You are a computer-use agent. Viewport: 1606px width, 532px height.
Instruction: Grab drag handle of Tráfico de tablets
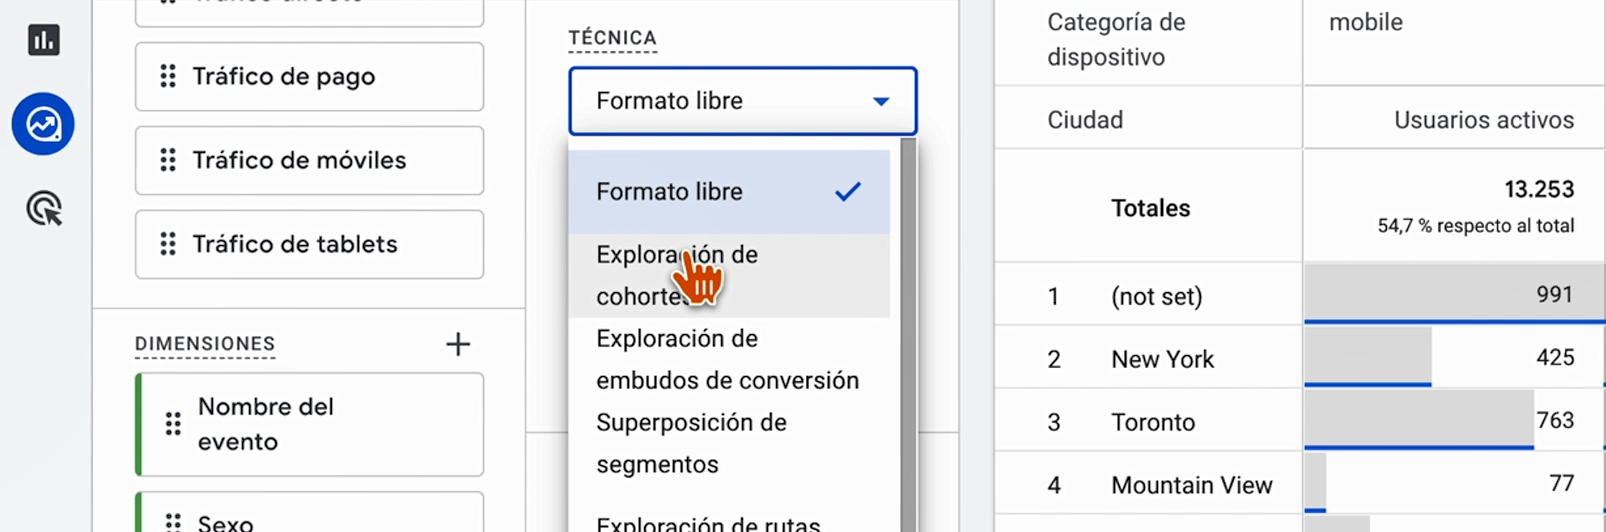coord(168,244)
